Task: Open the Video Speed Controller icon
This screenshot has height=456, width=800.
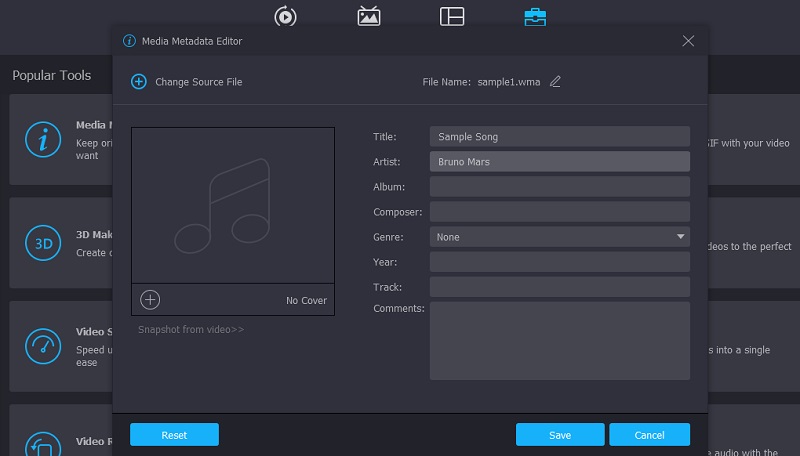Action: pos(43,346)
